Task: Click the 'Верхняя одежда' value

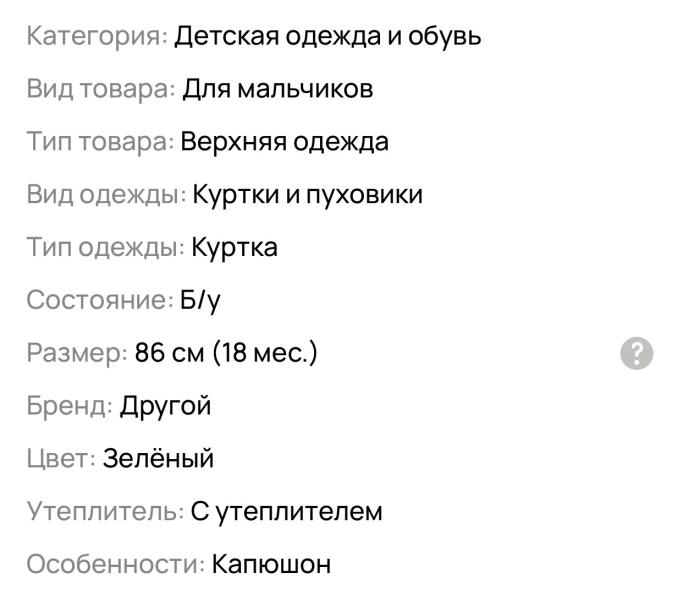Action: pos(284,142)
